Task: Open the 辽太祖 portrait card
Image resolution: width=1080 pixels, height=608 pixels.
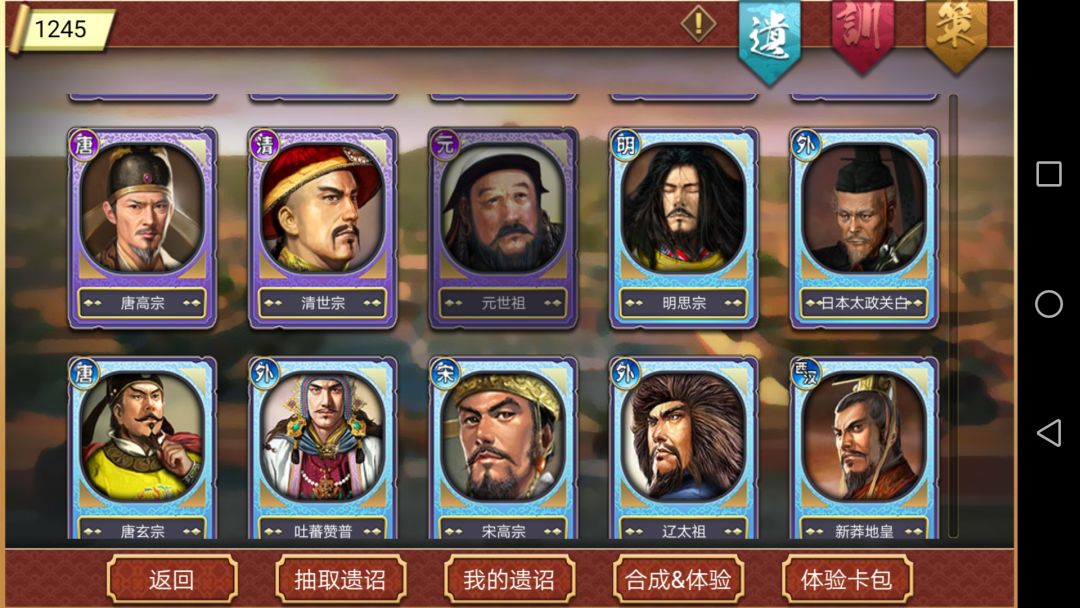Action: pyautogui.click(x=684, y=448)
